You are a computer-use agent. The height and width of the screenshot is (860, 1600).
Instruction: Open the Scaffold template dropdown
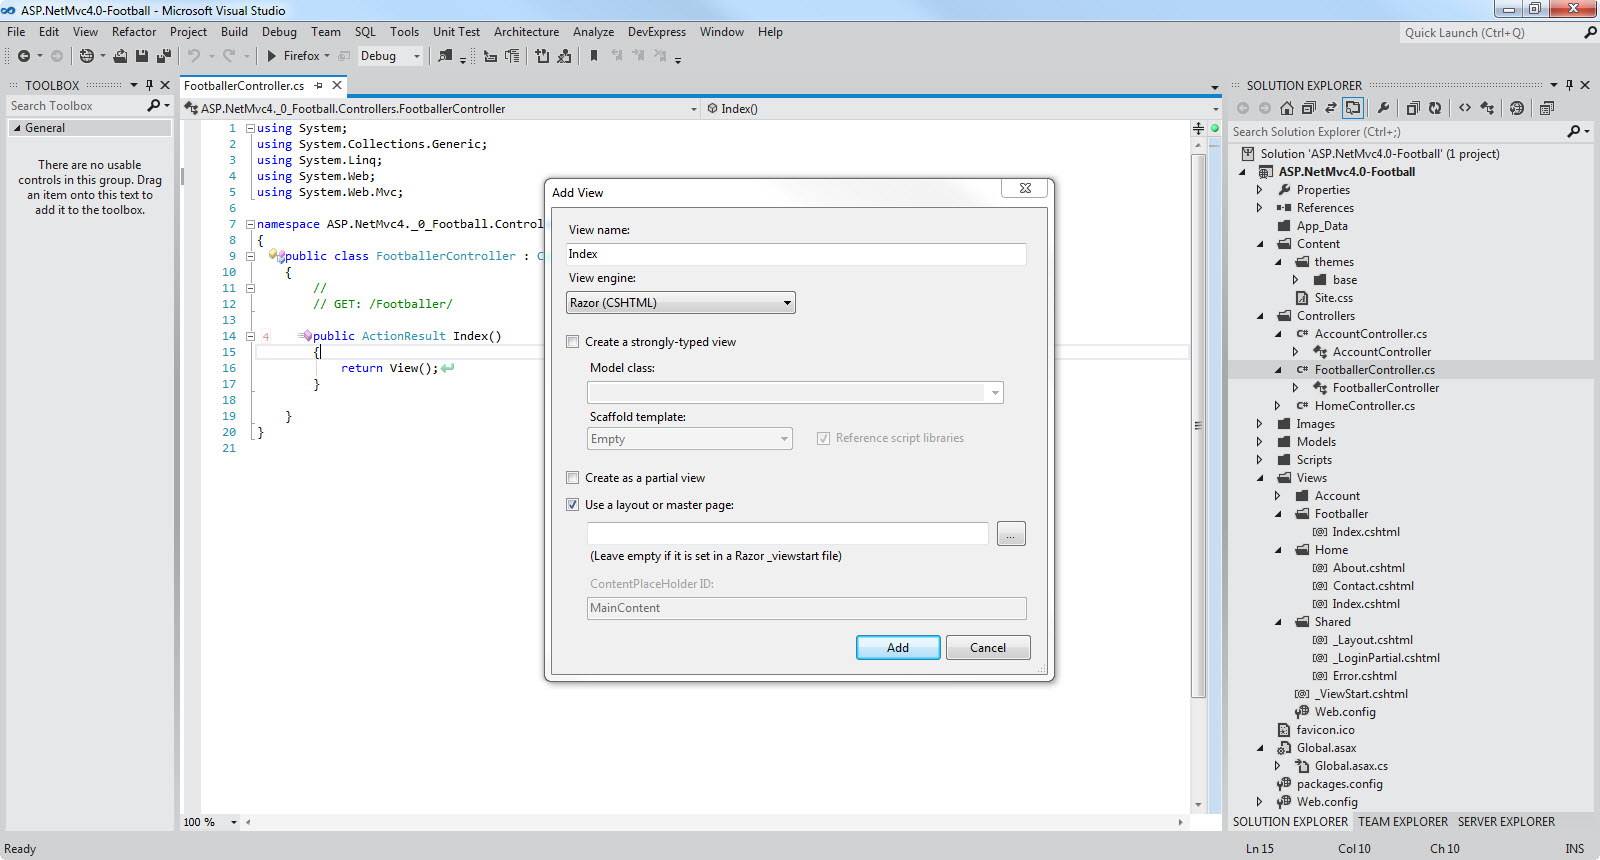690,439
